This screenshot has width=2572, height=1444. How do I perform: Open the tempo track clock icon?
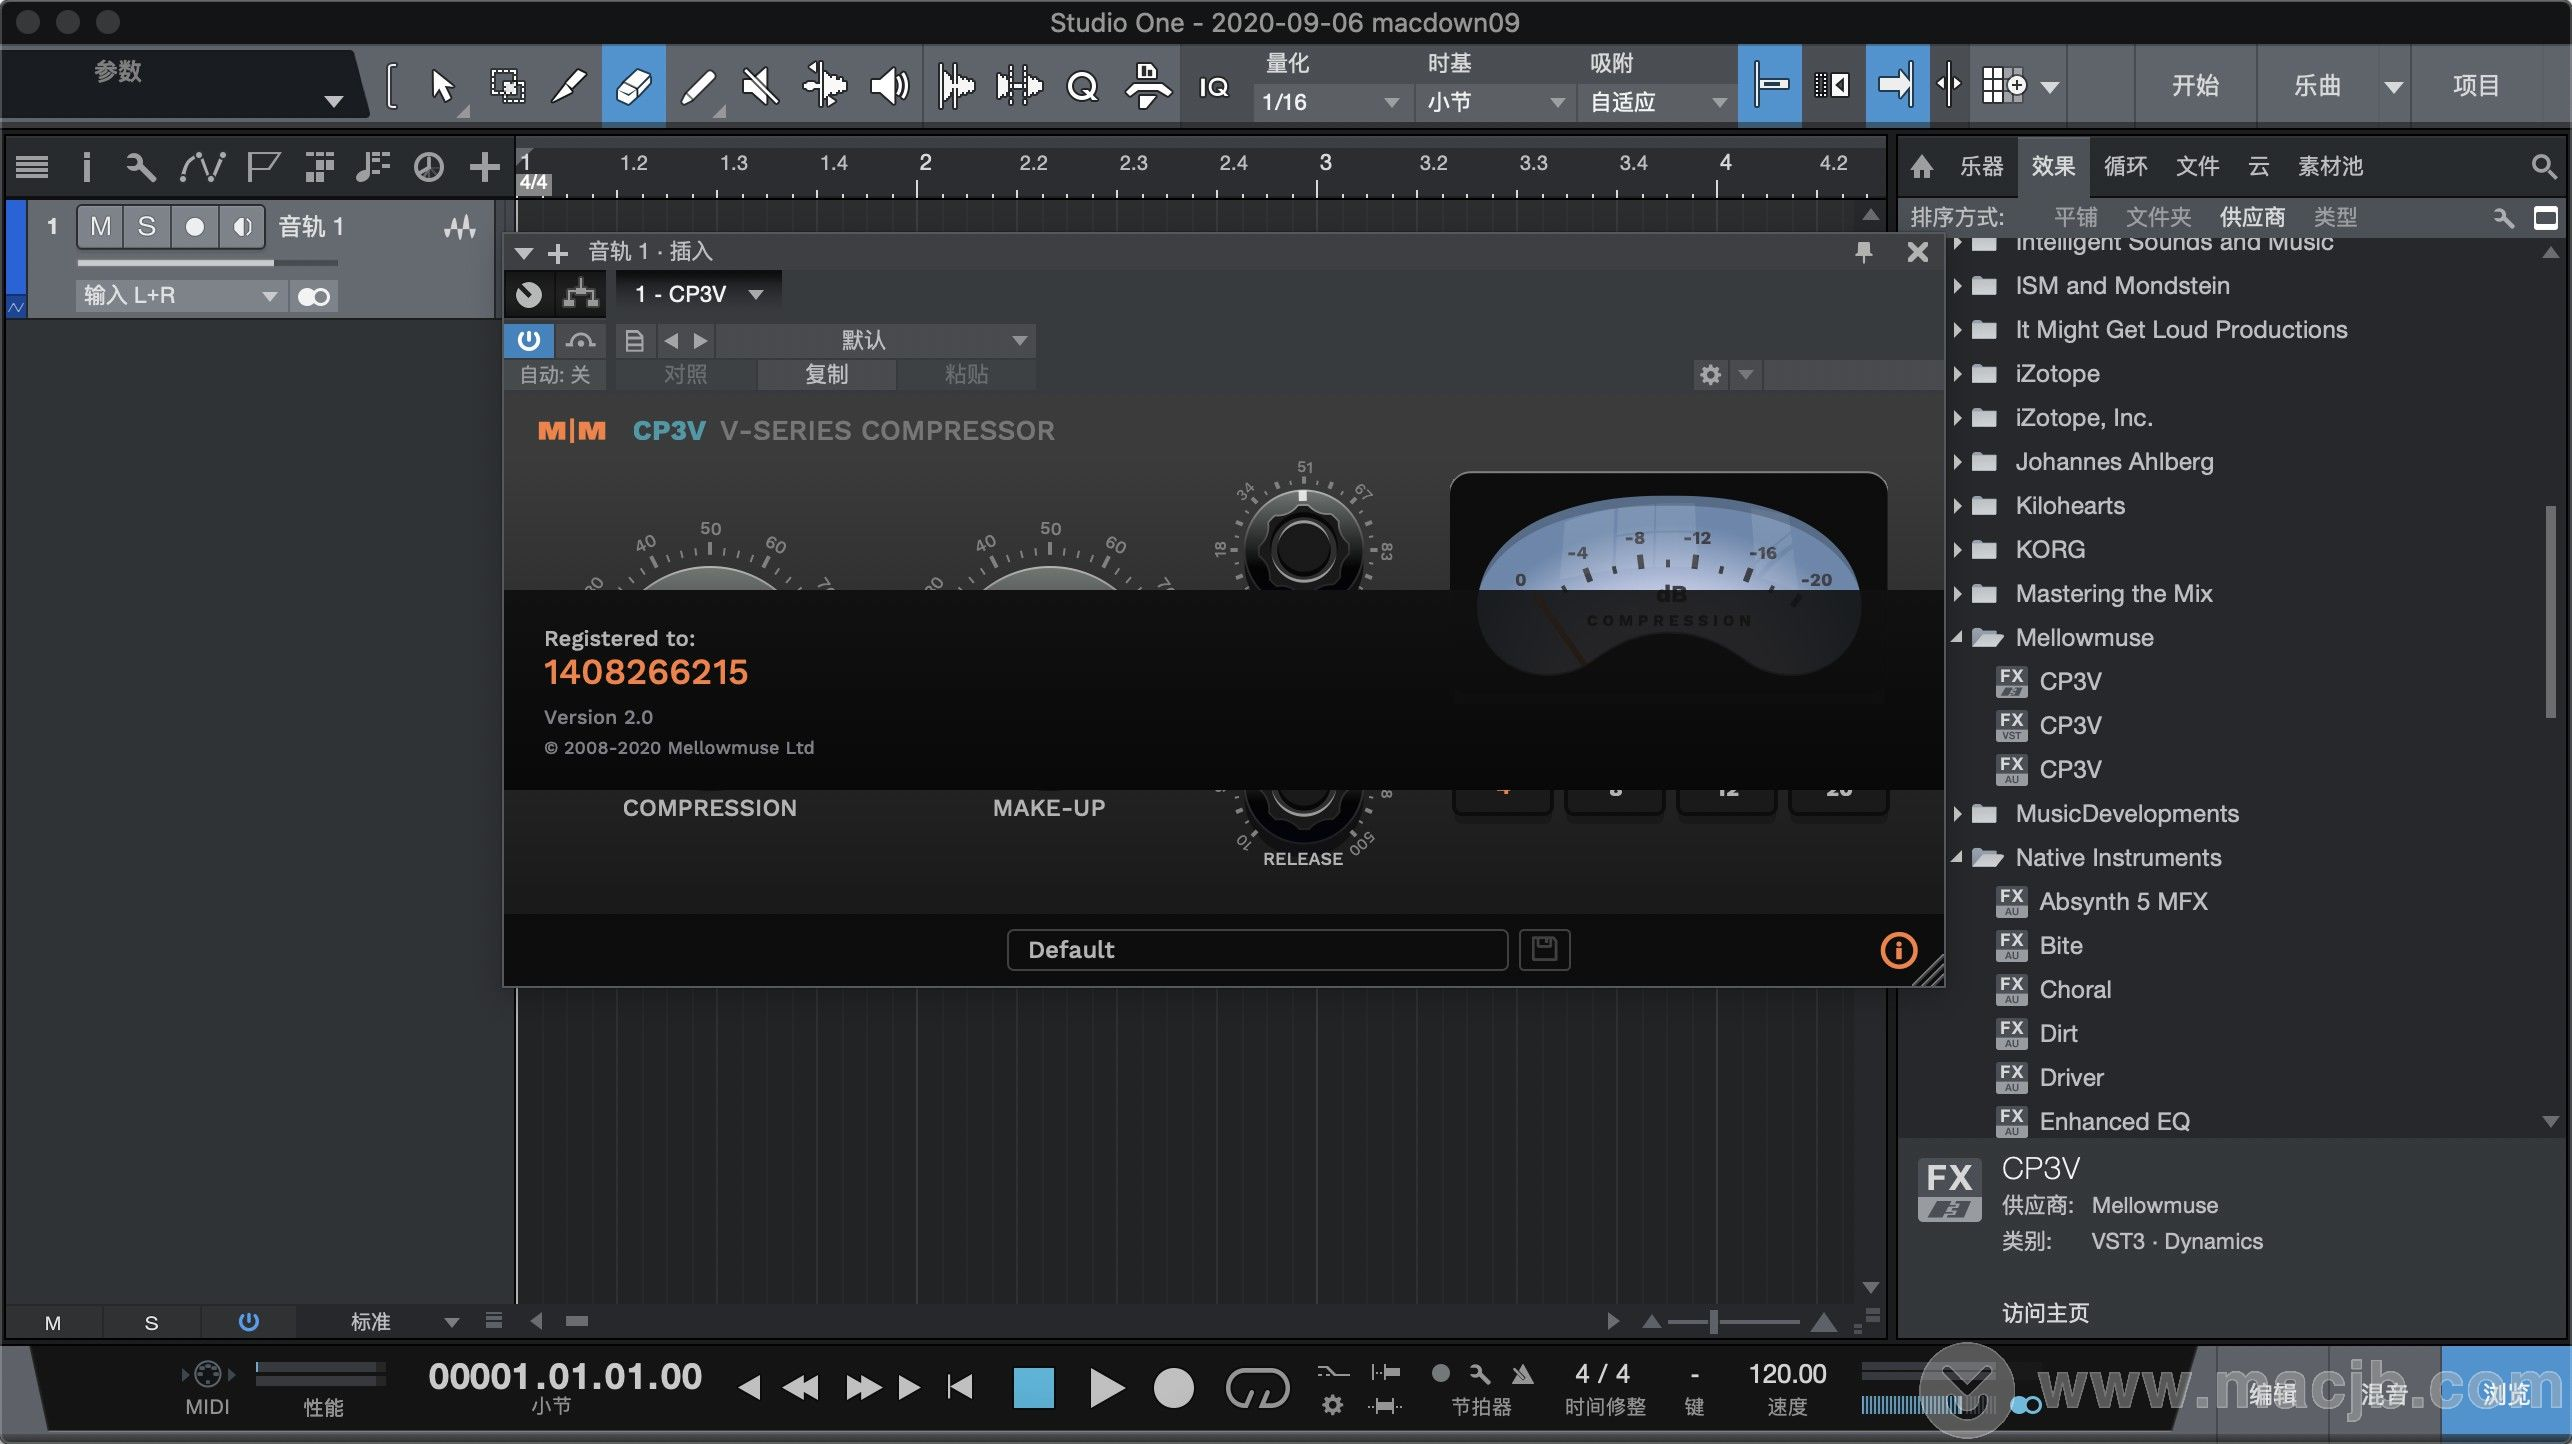[429, 167]
